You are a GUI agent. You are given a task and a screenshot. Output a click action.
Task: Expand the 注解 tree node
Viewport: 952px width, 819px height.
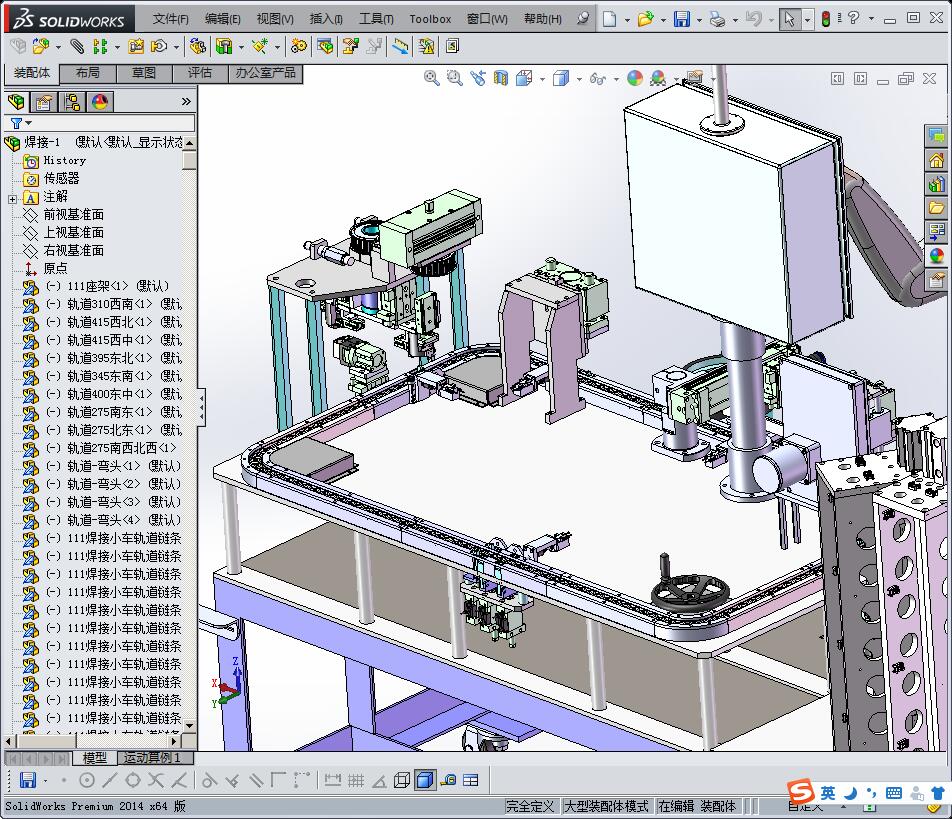click(13, 197)
